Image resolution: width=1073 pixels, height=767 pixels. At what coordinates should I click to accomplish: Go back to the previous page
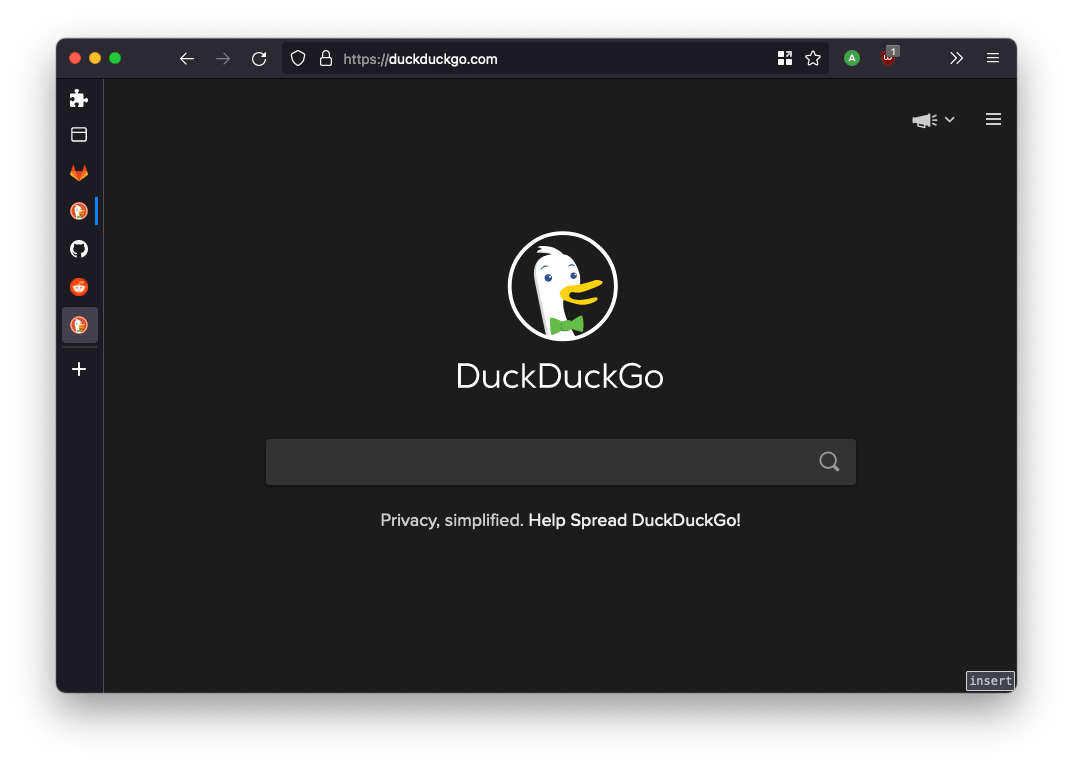(187, 59)
